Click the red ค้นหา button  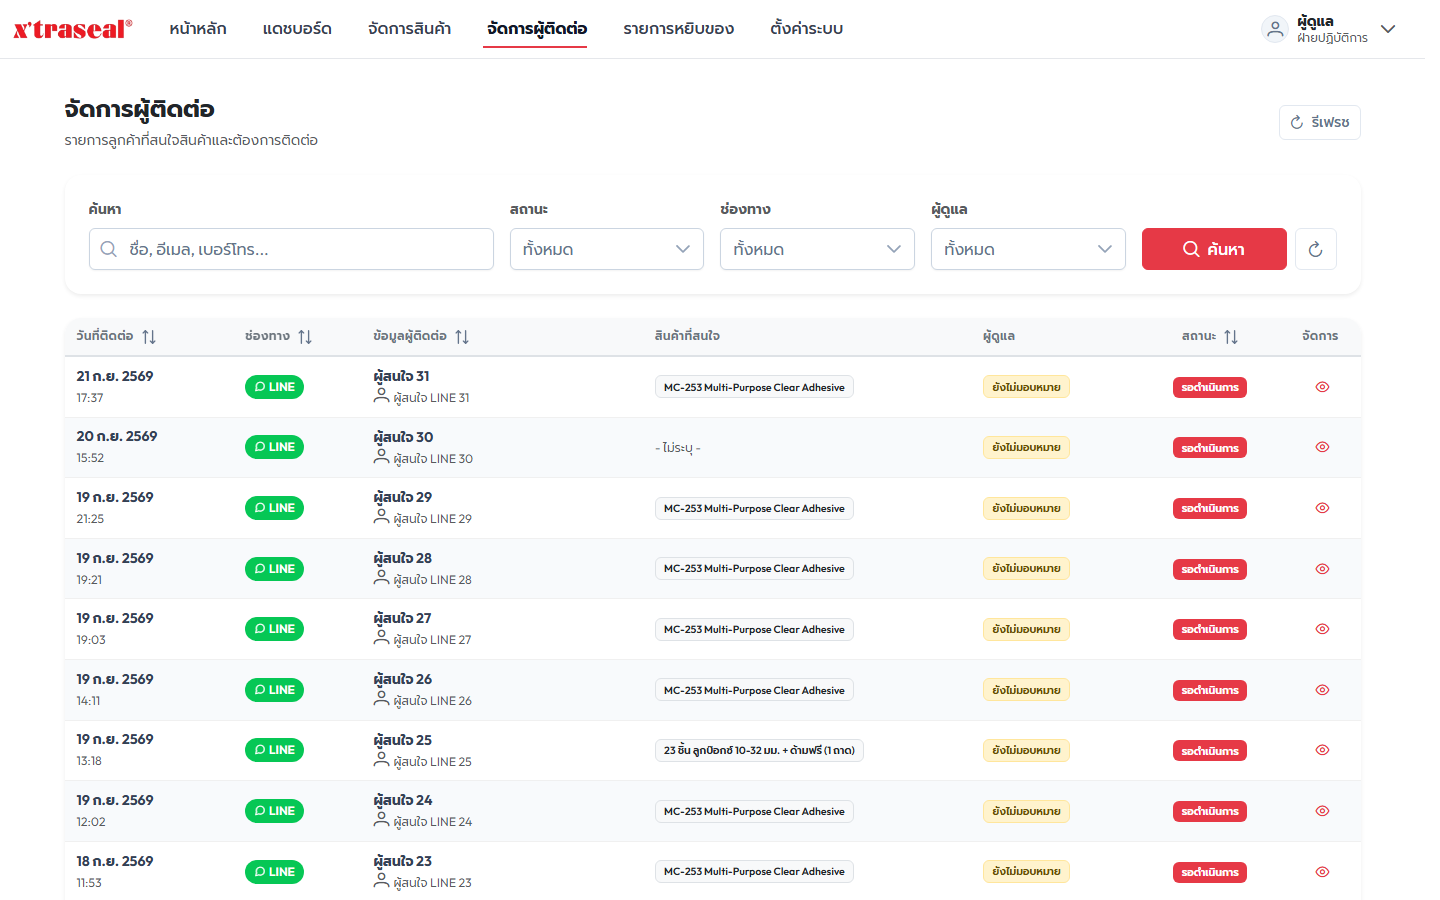coord(1214,249)
